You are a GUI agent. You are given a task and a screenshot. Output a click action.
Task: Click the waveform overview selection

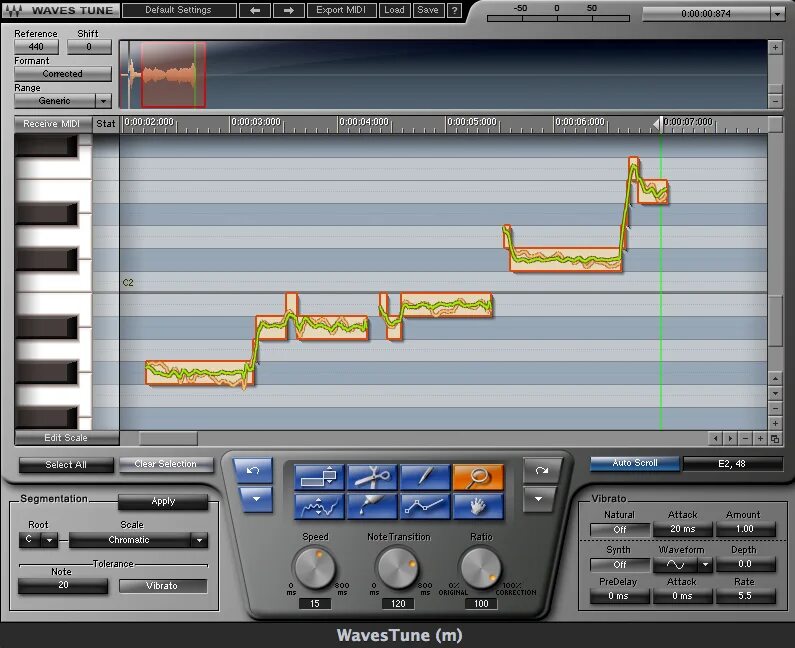[173, 75]
